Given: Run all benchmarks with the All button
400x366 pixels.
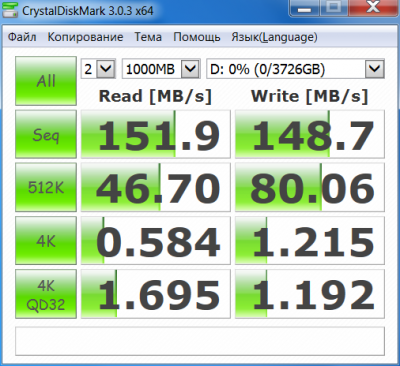Looking at the screenshot, I should (46, 81).
